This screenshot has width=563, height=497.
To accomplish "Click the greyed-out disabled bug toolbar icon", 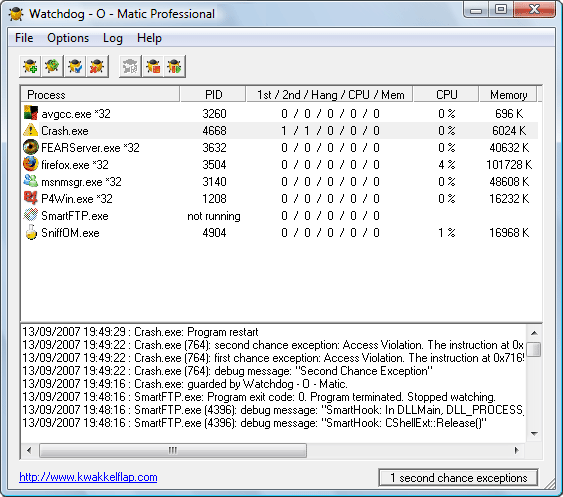I will click(130, 66).
